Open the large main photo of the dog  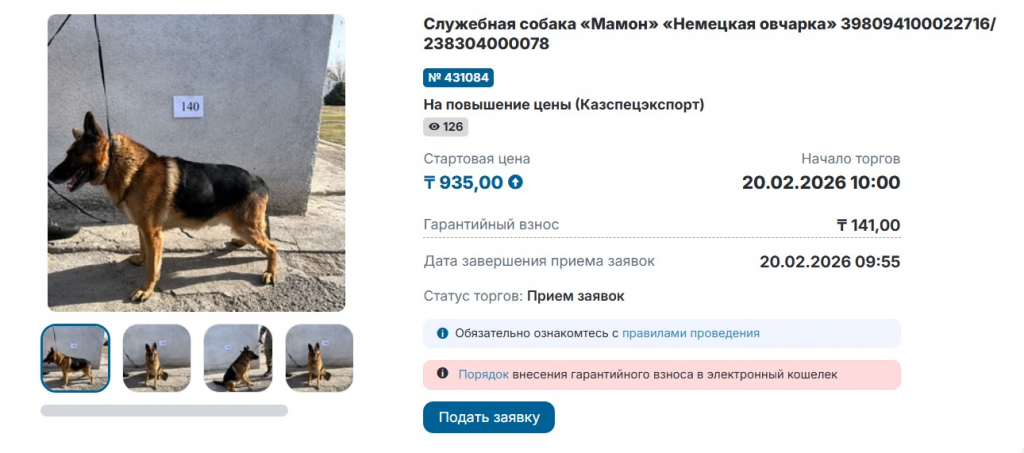pos(196,162)
